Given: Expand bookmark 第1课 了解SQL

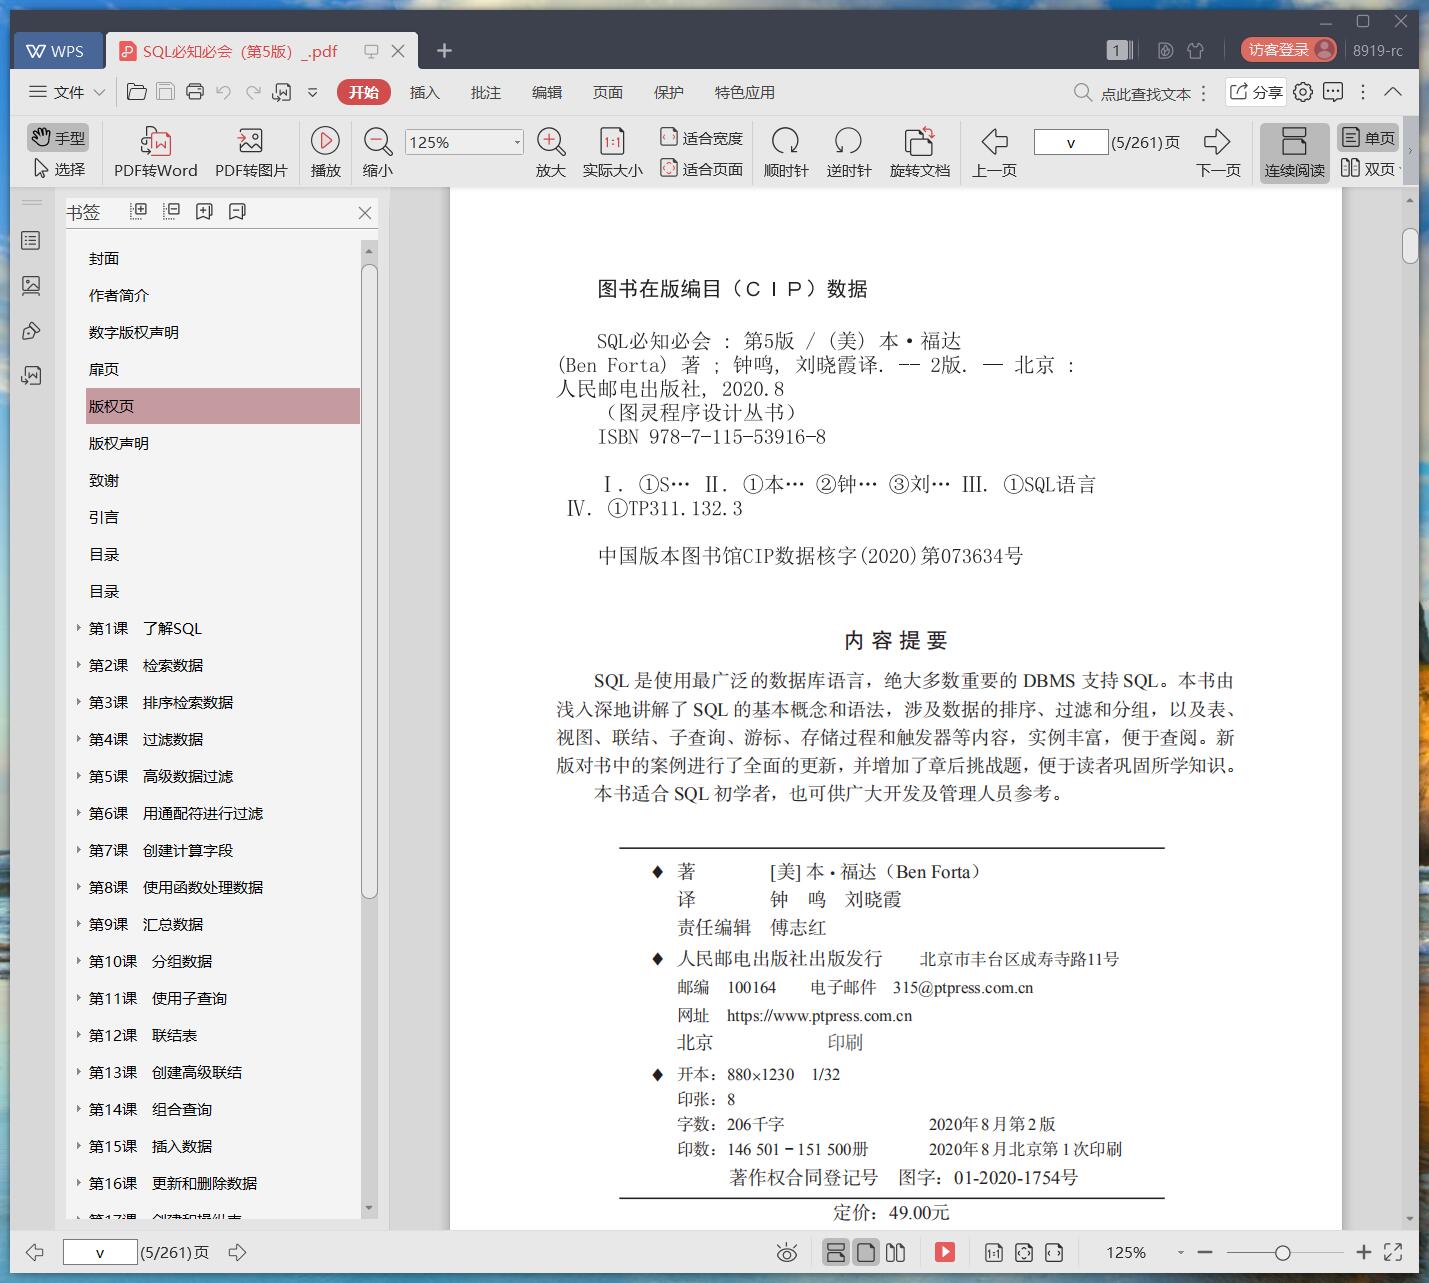Looking at the screenshot, I should coord(79,628).
